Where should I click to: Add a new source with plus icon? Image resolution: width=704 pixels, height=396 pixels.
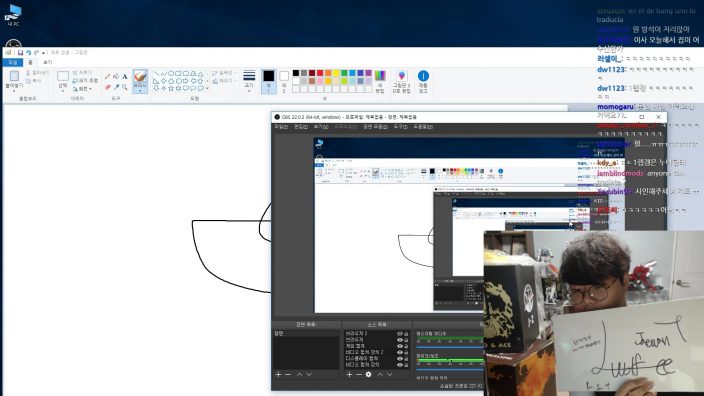349,374
